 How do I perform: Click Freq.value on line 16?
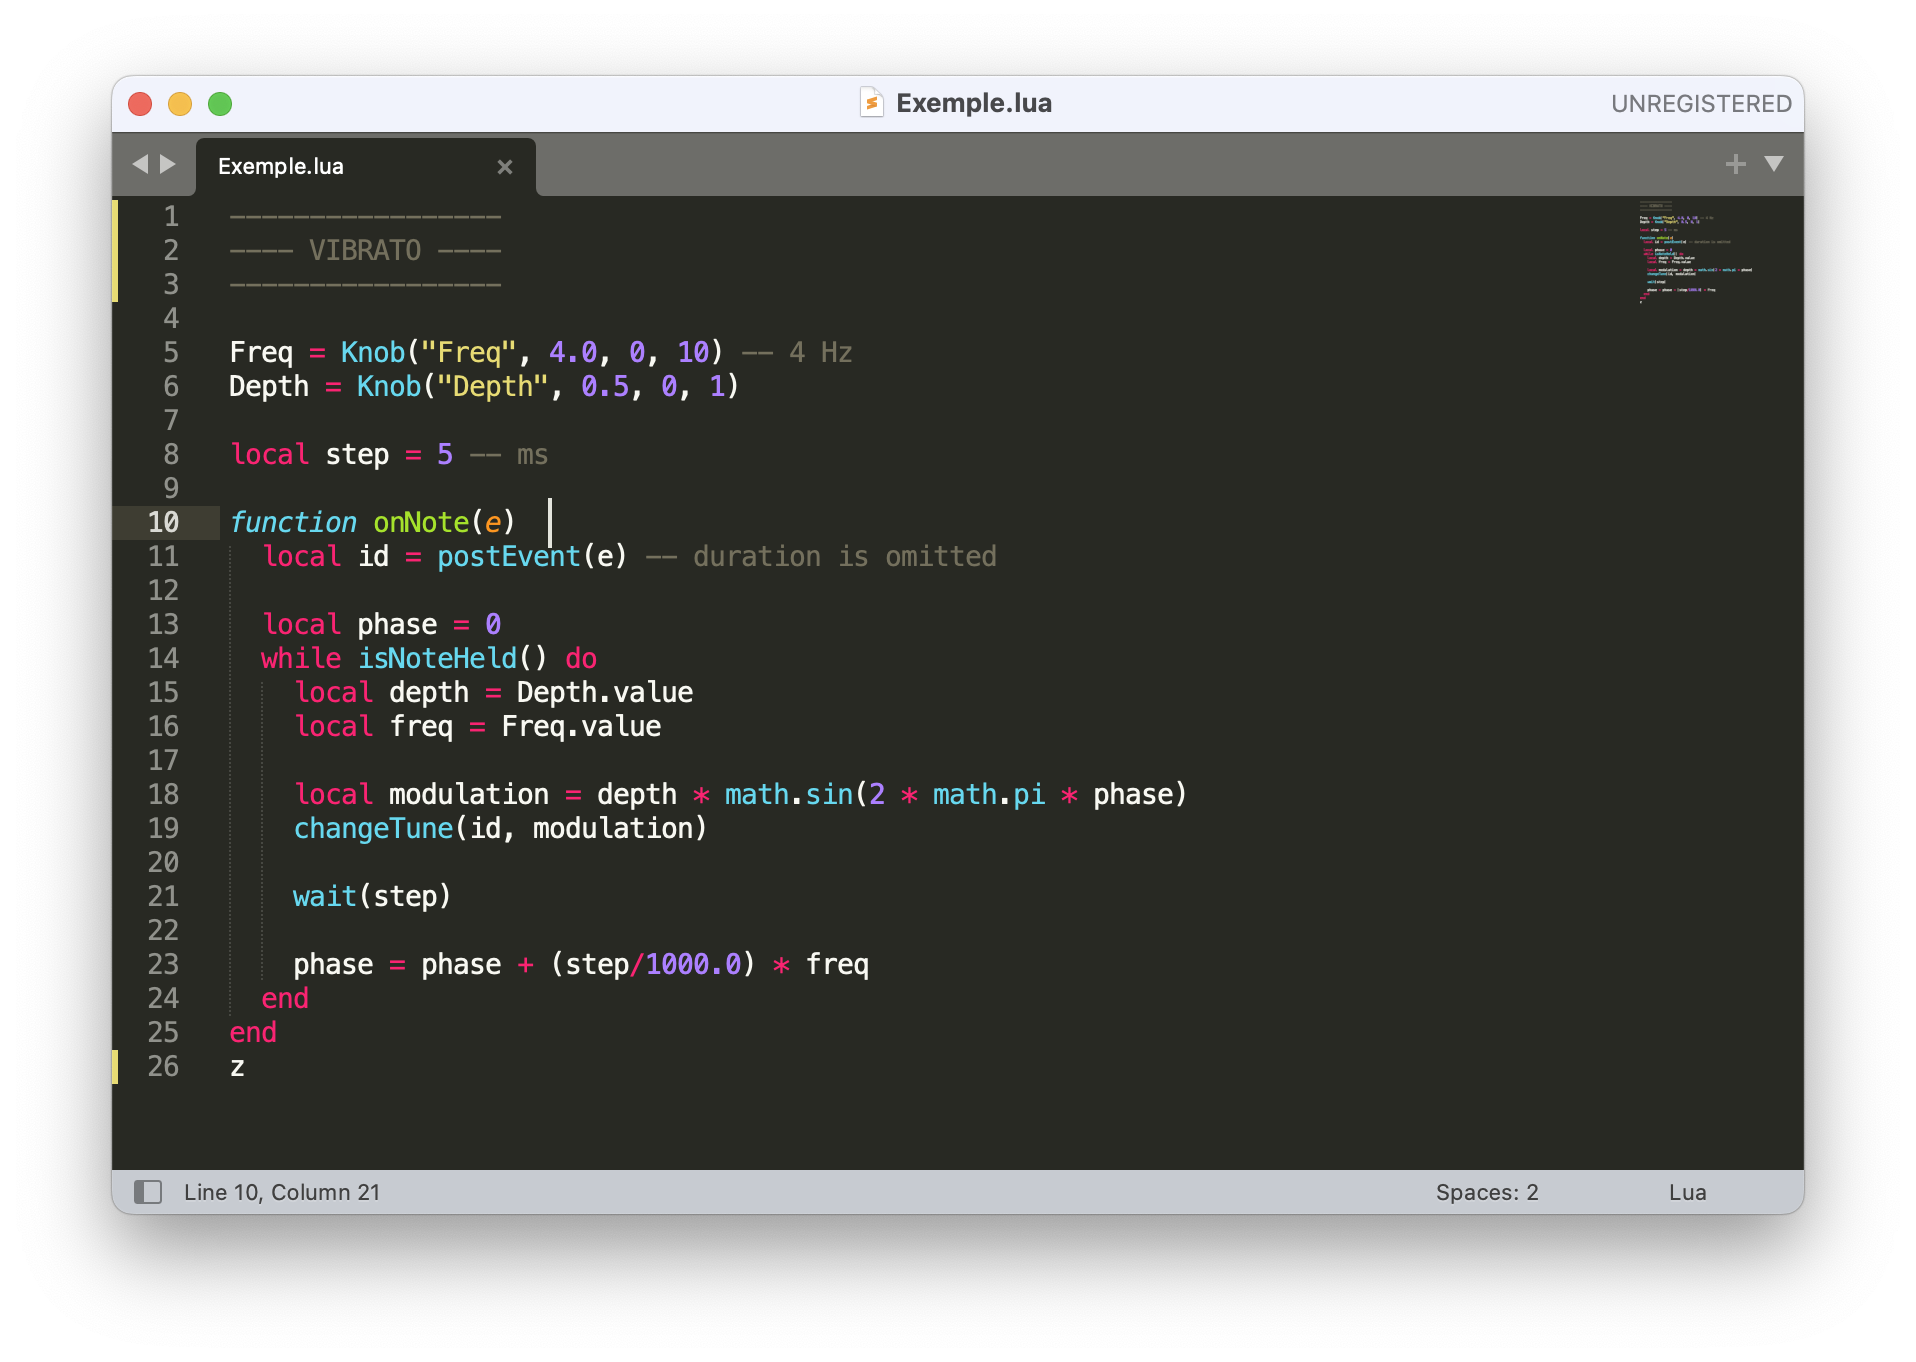pyautogui.click(x=580, y=726)
